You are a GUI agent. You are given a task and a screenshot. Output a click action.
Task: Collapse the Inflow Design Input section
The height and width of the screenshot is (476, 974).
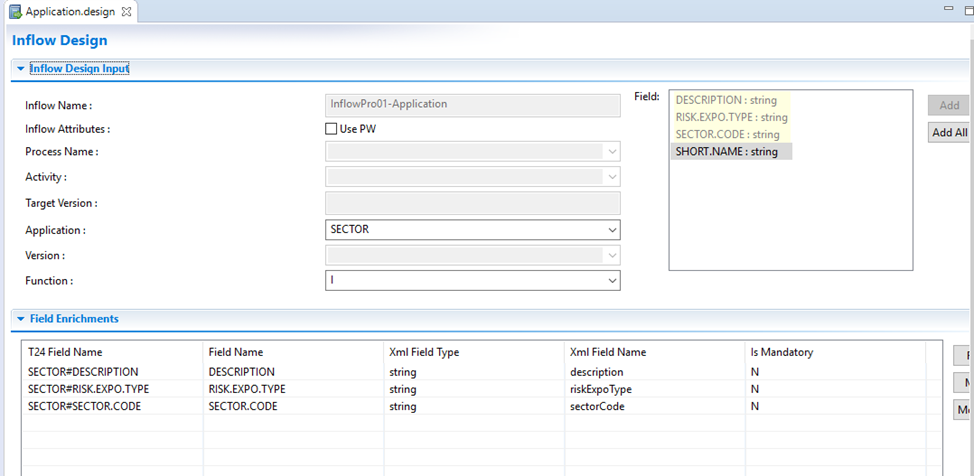click(x=20, y=69)
